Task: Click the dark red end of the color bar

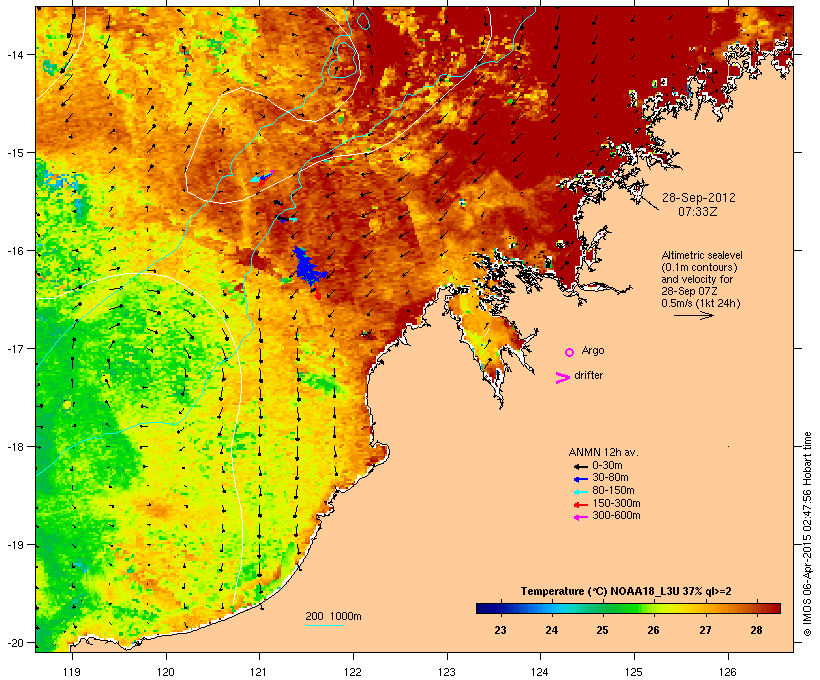Action: point(775,608)
